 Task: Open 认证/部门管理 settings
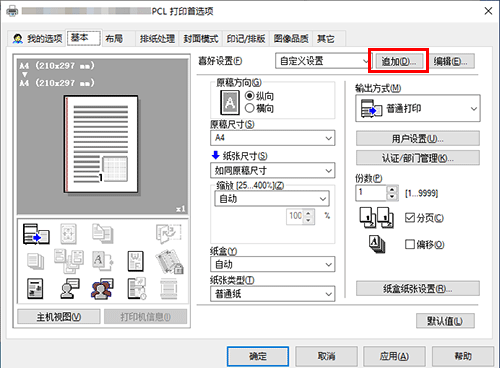[418, 158]
